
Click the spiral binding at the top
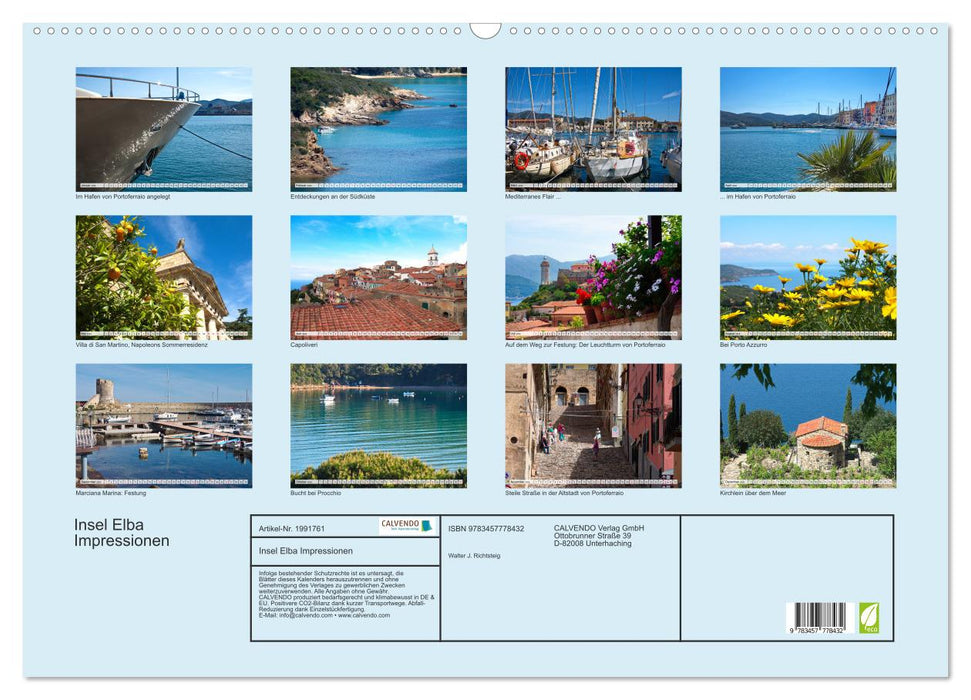(485, 30)
